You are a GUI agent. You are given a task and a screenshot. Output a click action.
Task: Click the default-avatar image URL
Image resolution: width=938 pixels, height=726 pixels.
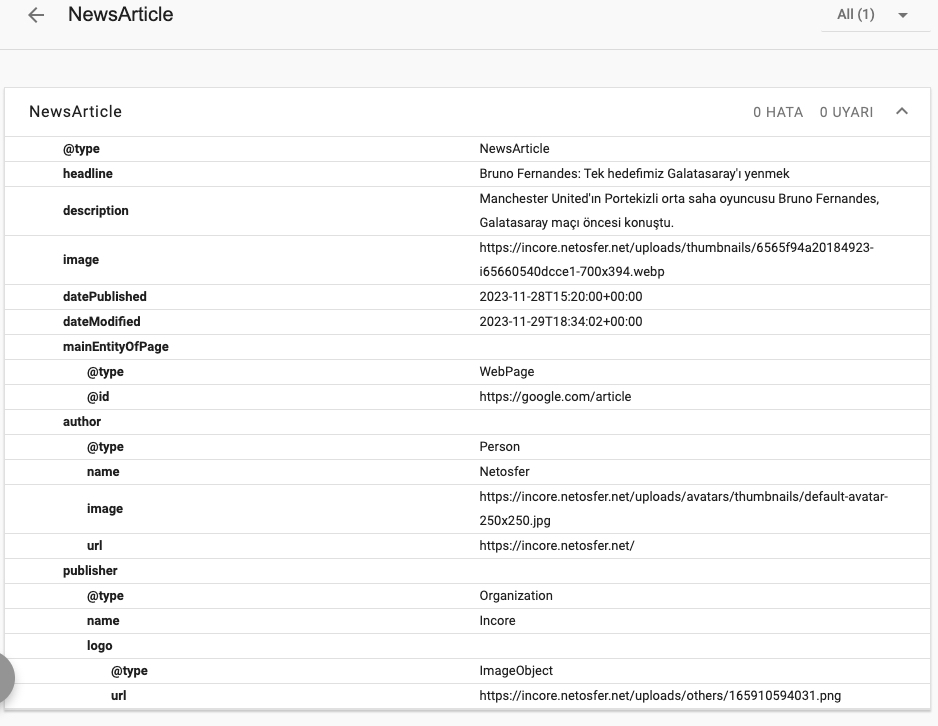click(683, 508)
